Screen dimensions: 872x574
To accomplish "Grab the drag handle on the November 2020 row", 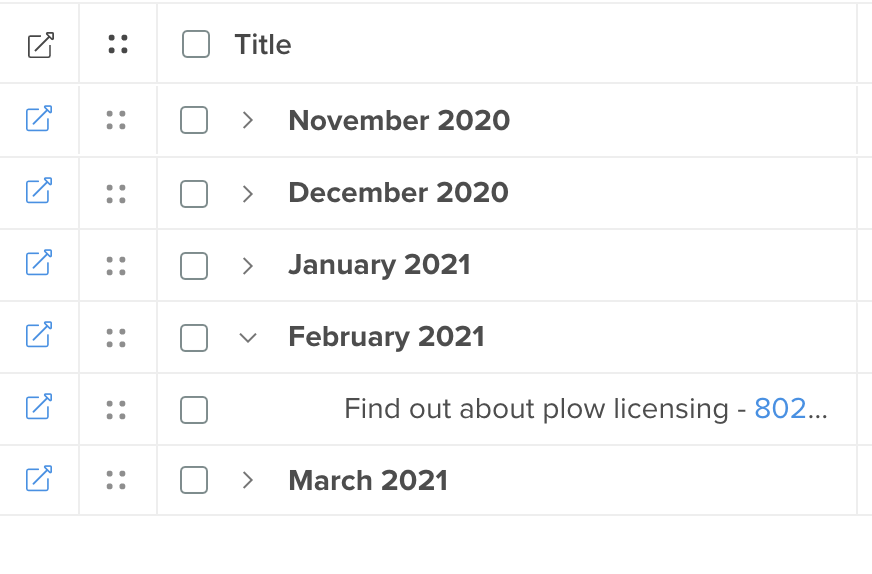I will (116, 120).
